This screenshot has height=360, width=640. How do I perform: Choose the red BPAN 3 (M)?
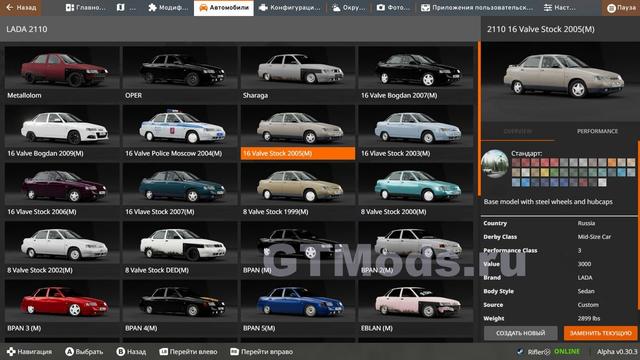[62, 307]
